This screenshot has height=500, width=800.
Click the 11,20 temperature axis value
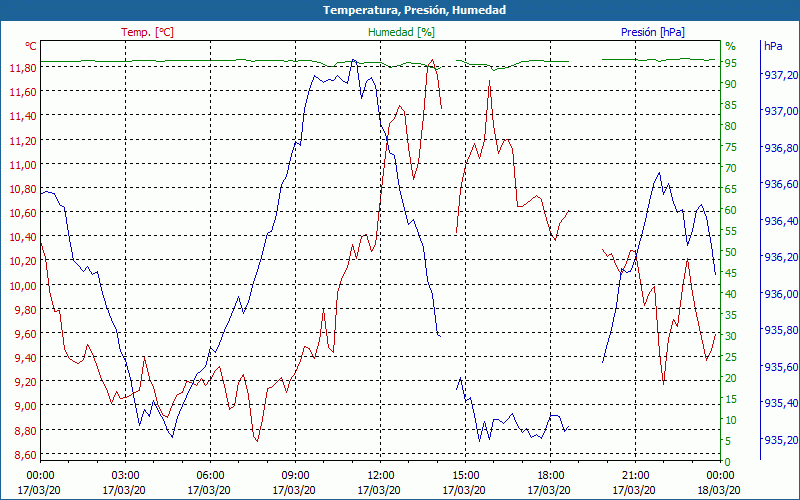[22, 140]
